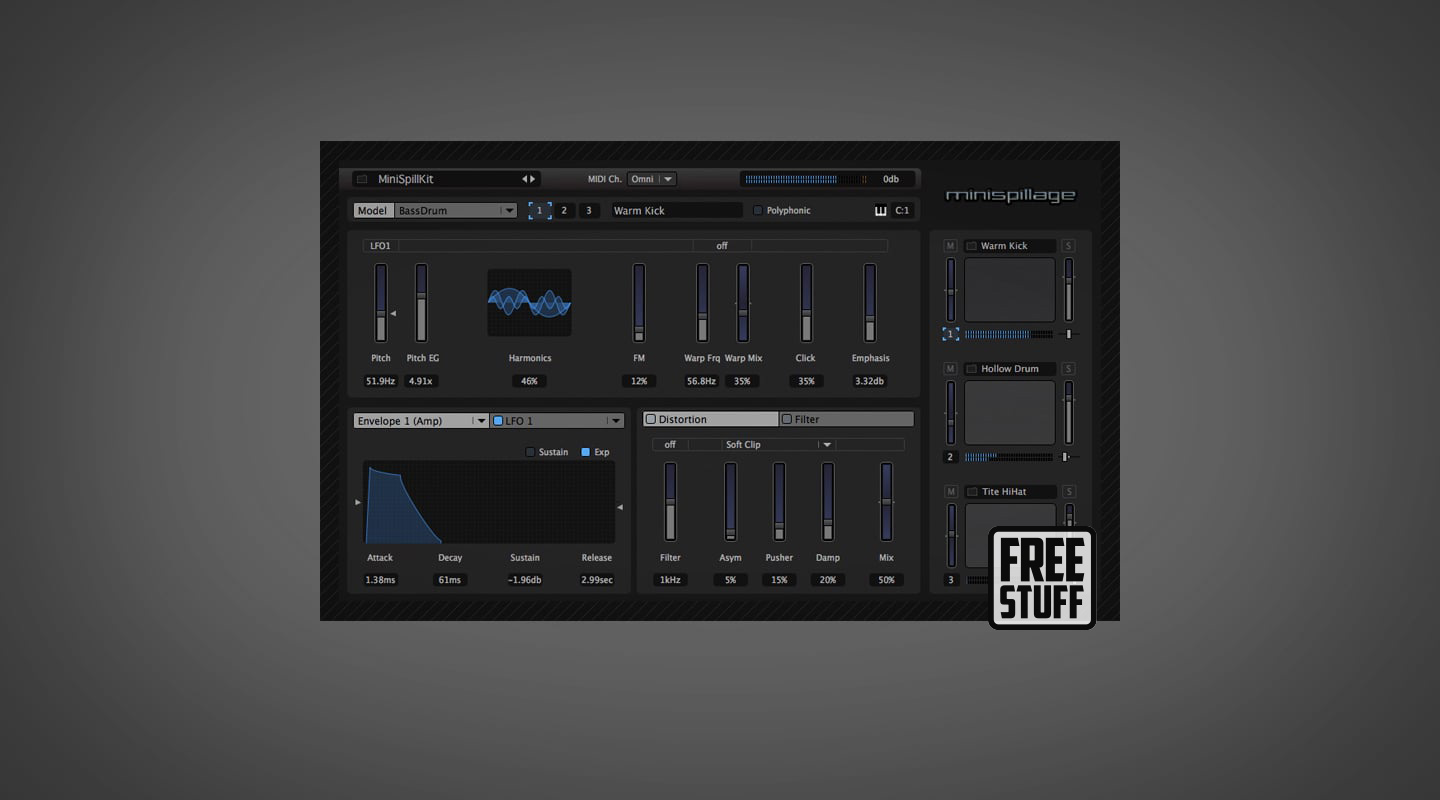The width and height of the screenshot is (1440, 800).
Task: Click the Model label button
Action: (x=373, y=211)
